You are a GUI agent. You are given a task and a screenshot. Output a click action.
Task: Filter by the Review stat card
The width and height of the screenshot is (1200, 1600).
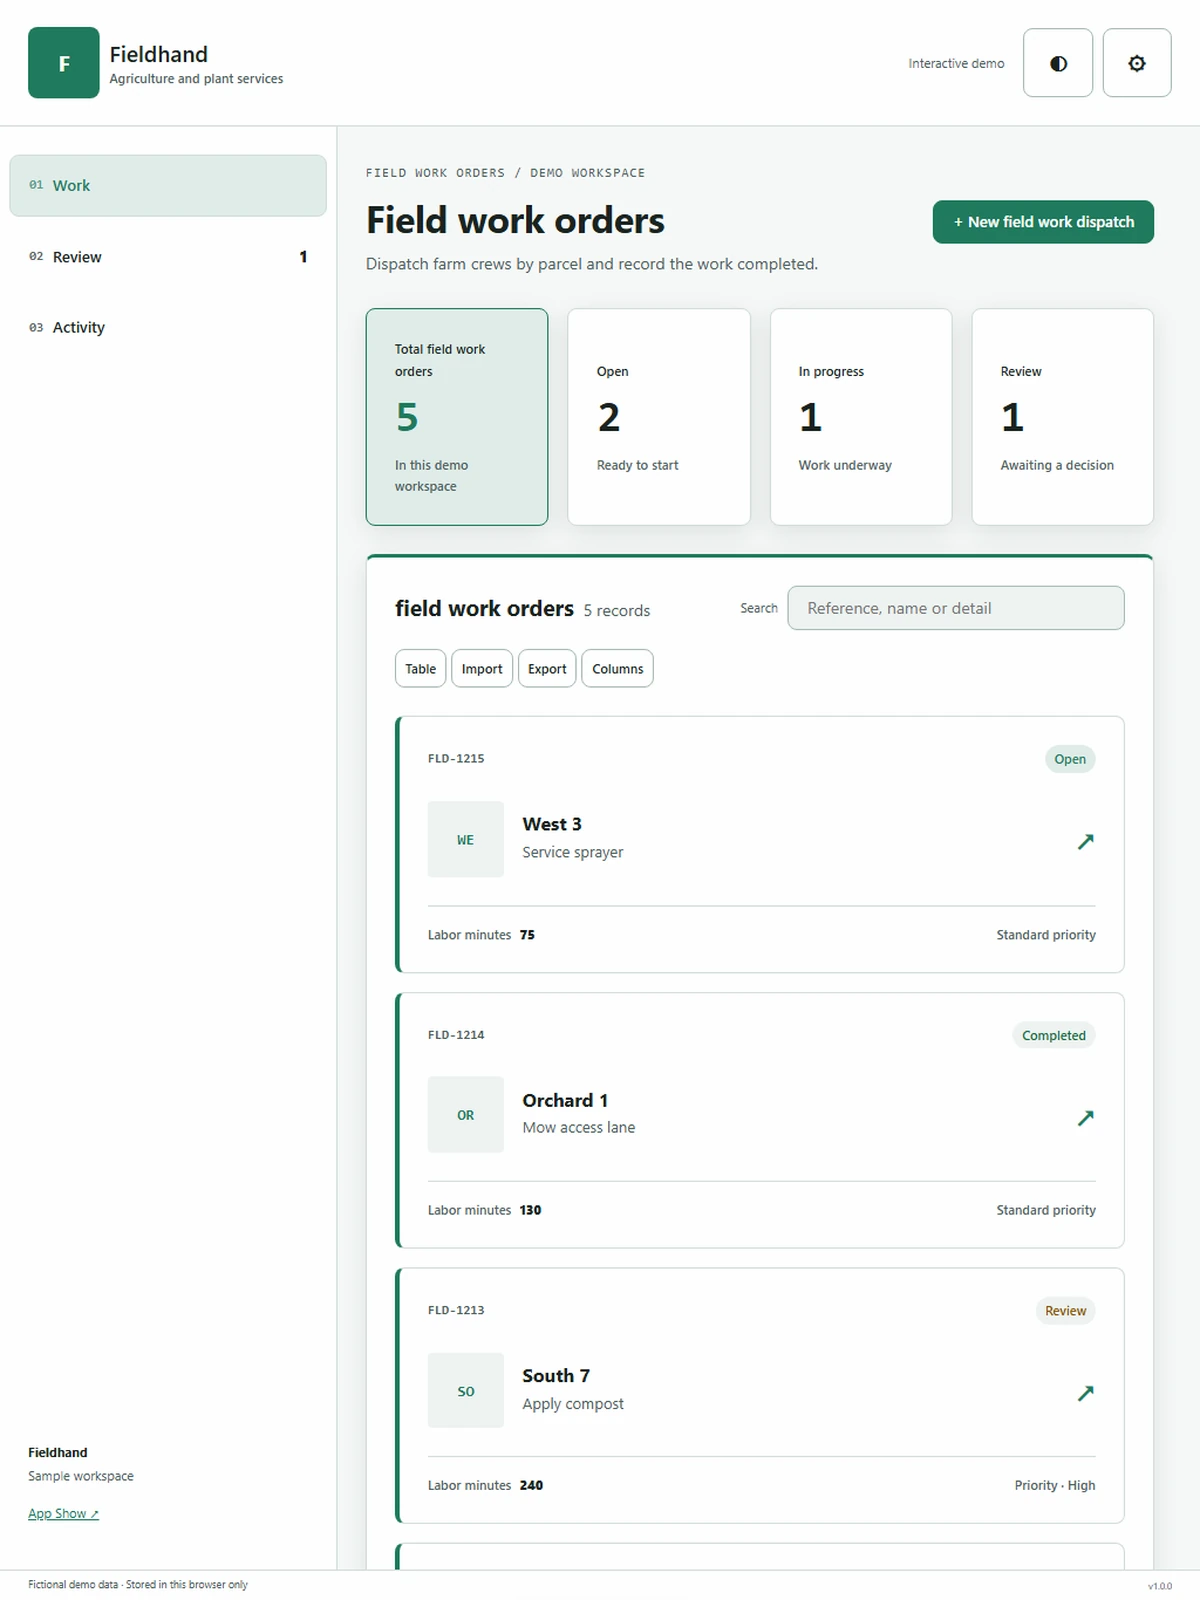[x=1063, y=417]
